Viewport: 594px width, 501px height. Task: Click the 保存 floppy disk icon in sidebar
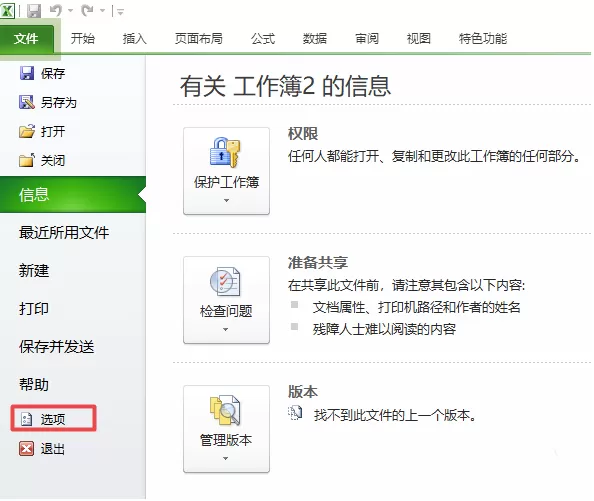coord(27,73)
